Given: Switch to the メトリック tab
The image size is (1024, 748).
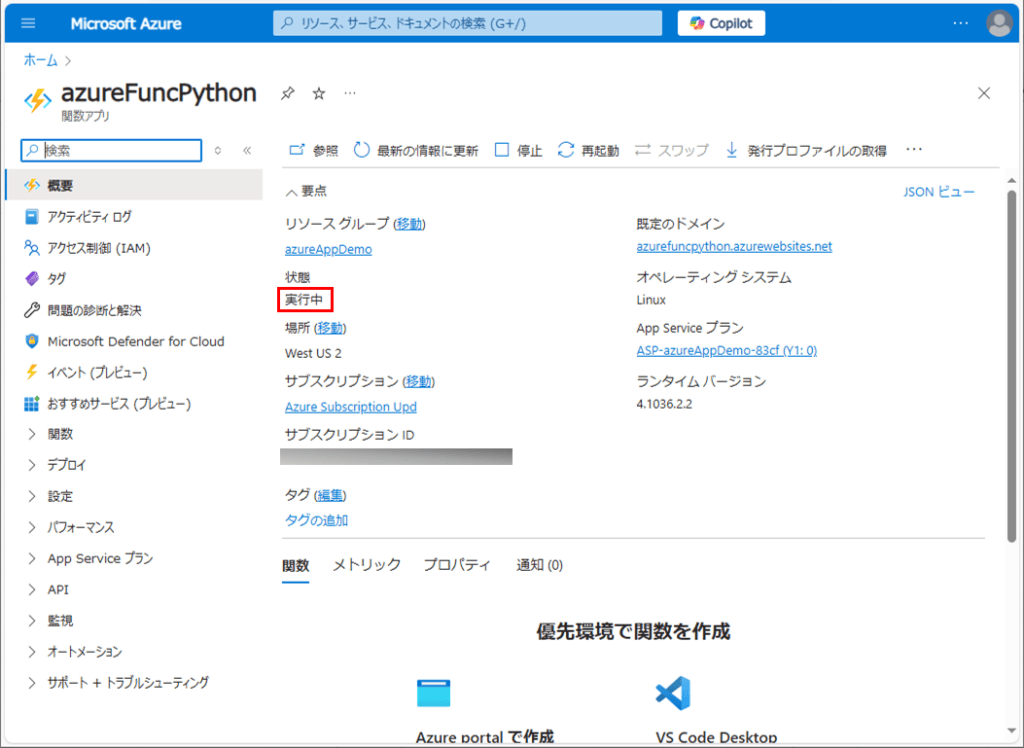Looking at the screenshot, I should [368, 564].
